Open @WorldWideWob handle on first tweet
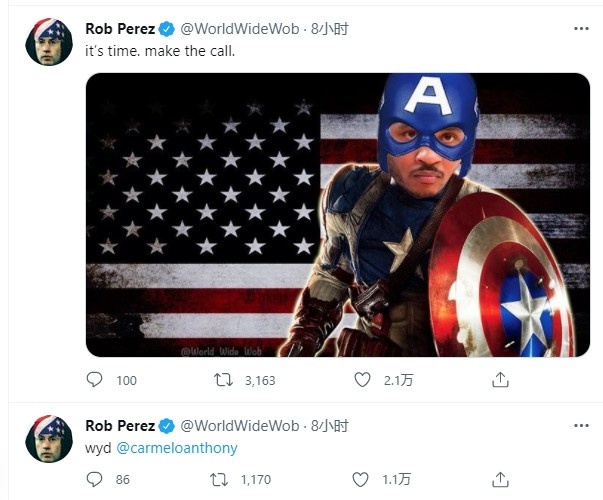 click(239, 28)
